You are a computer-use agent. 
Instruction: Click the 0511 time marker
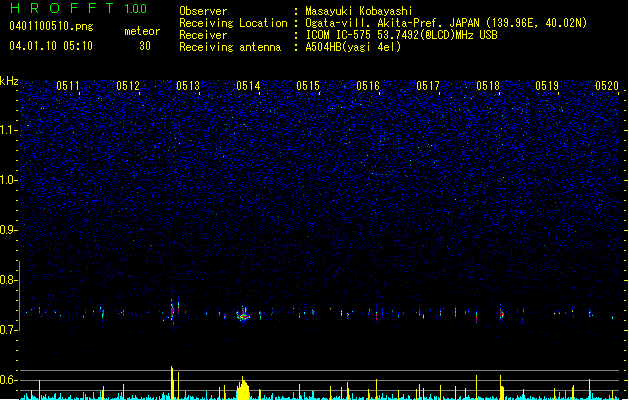point(68,86)
